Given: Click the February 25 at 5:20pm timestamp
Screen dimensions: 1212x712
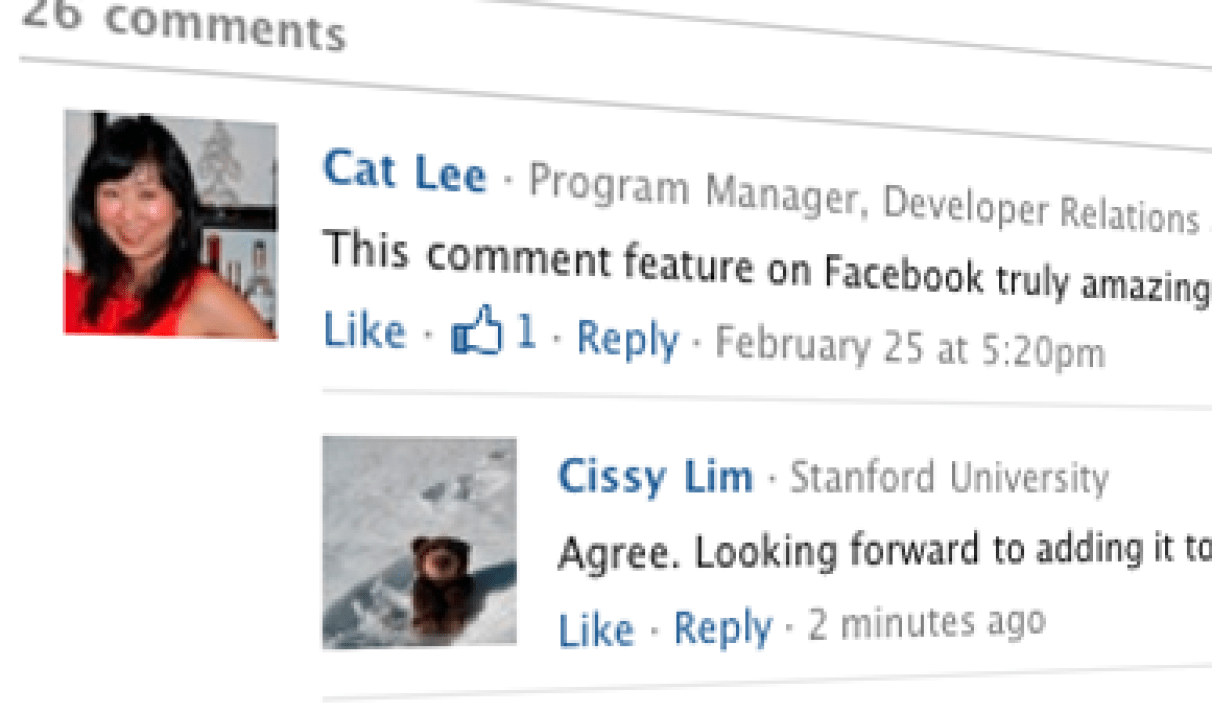Looking at the screenshot, I should [x=910, y=349].
